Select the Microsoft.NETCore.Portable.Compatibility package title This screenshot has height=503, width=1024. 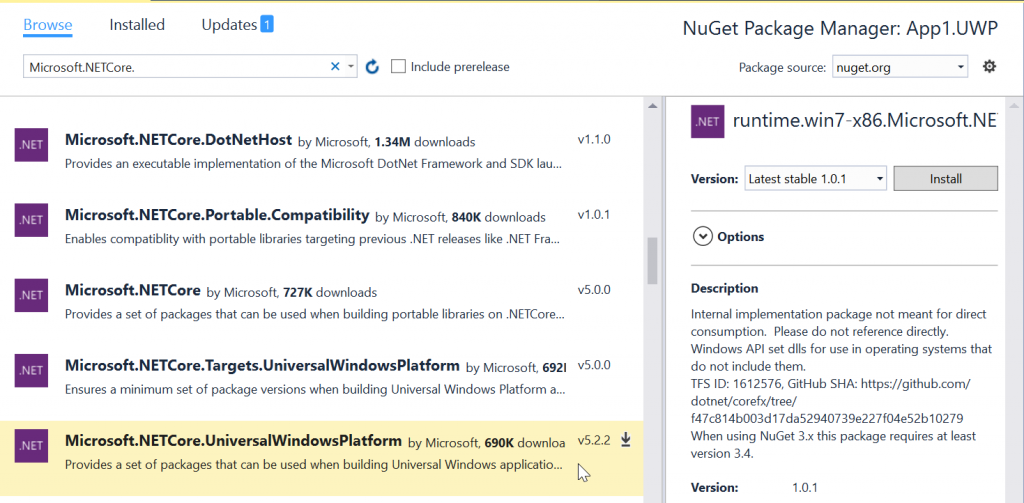(217, 215)
